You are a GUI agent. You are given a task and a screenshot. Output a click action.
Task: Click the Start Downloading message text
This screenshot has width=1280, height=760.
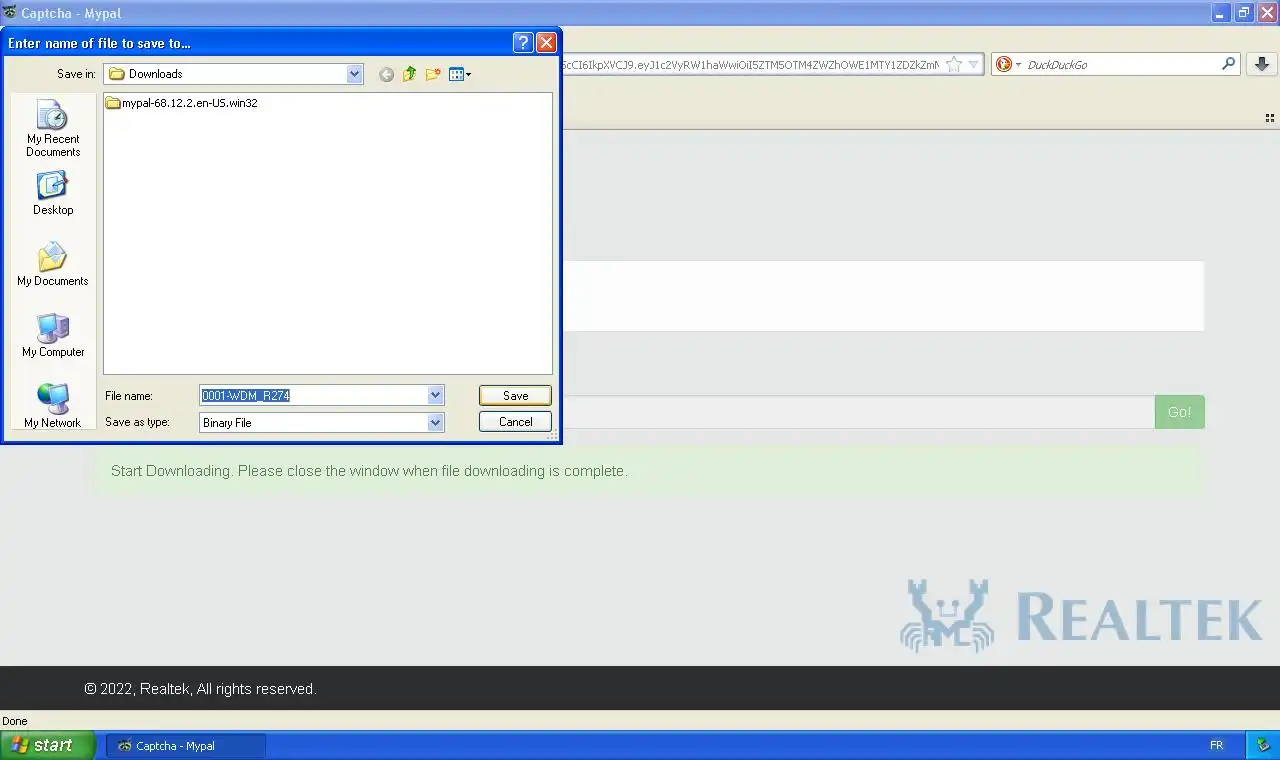pos(369,471)
